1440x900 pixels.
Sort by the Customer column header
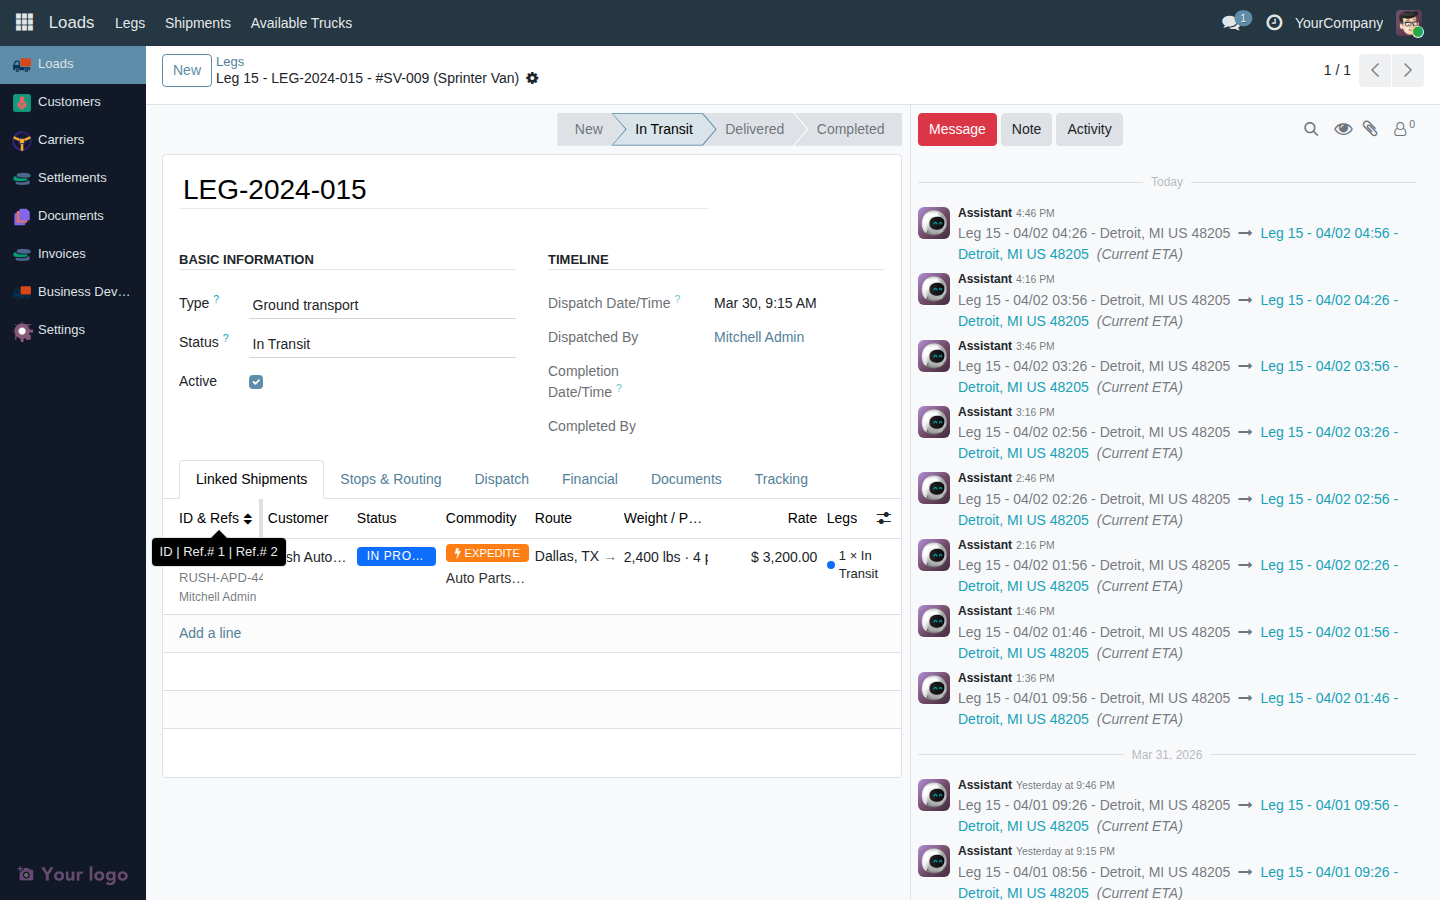(298, 518)
